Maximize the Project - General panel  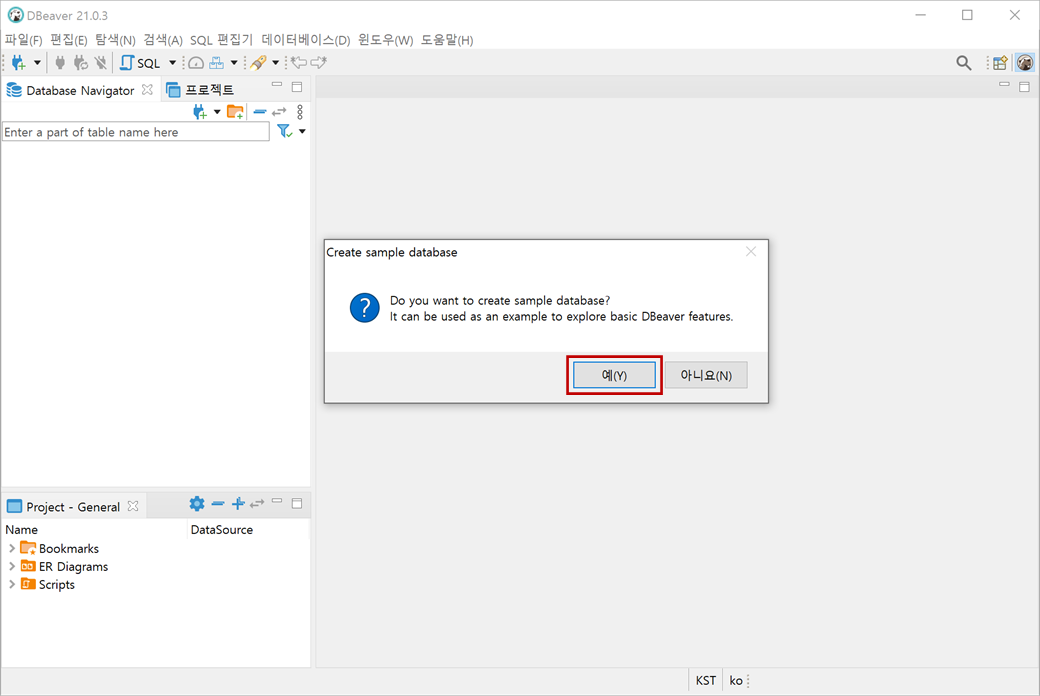297,504
